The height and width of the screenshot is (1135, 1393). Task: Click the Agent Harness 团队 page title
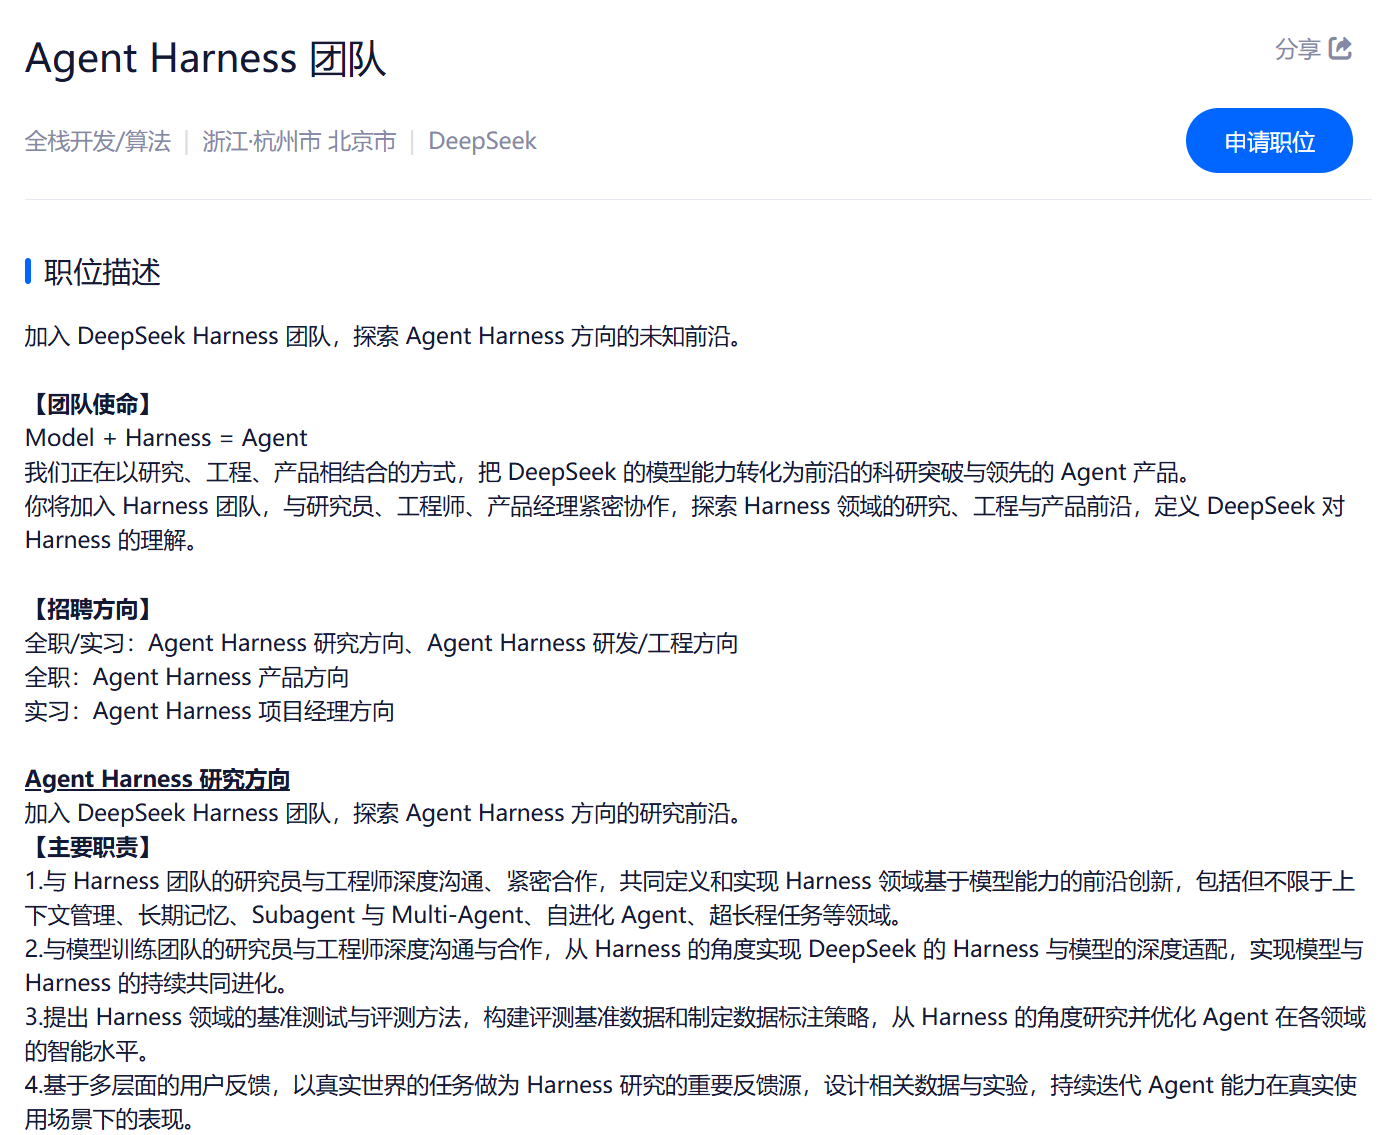[206, 58]
